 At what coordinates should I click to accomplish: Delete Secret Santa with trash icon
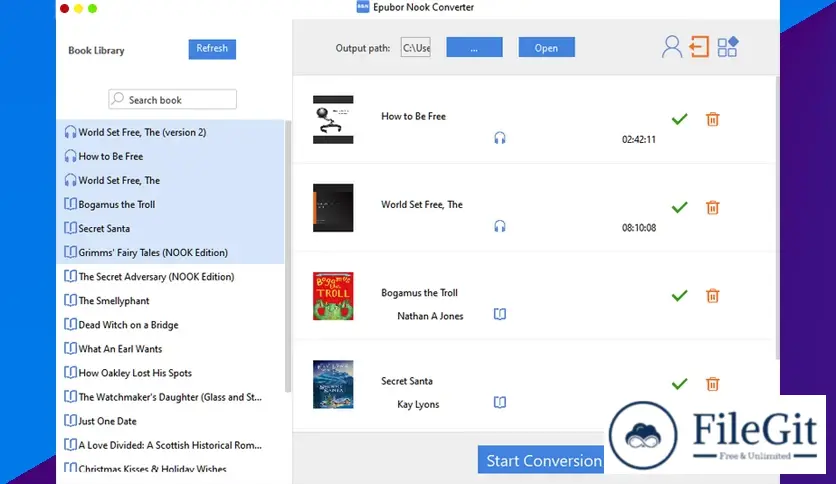coord(712,384)
